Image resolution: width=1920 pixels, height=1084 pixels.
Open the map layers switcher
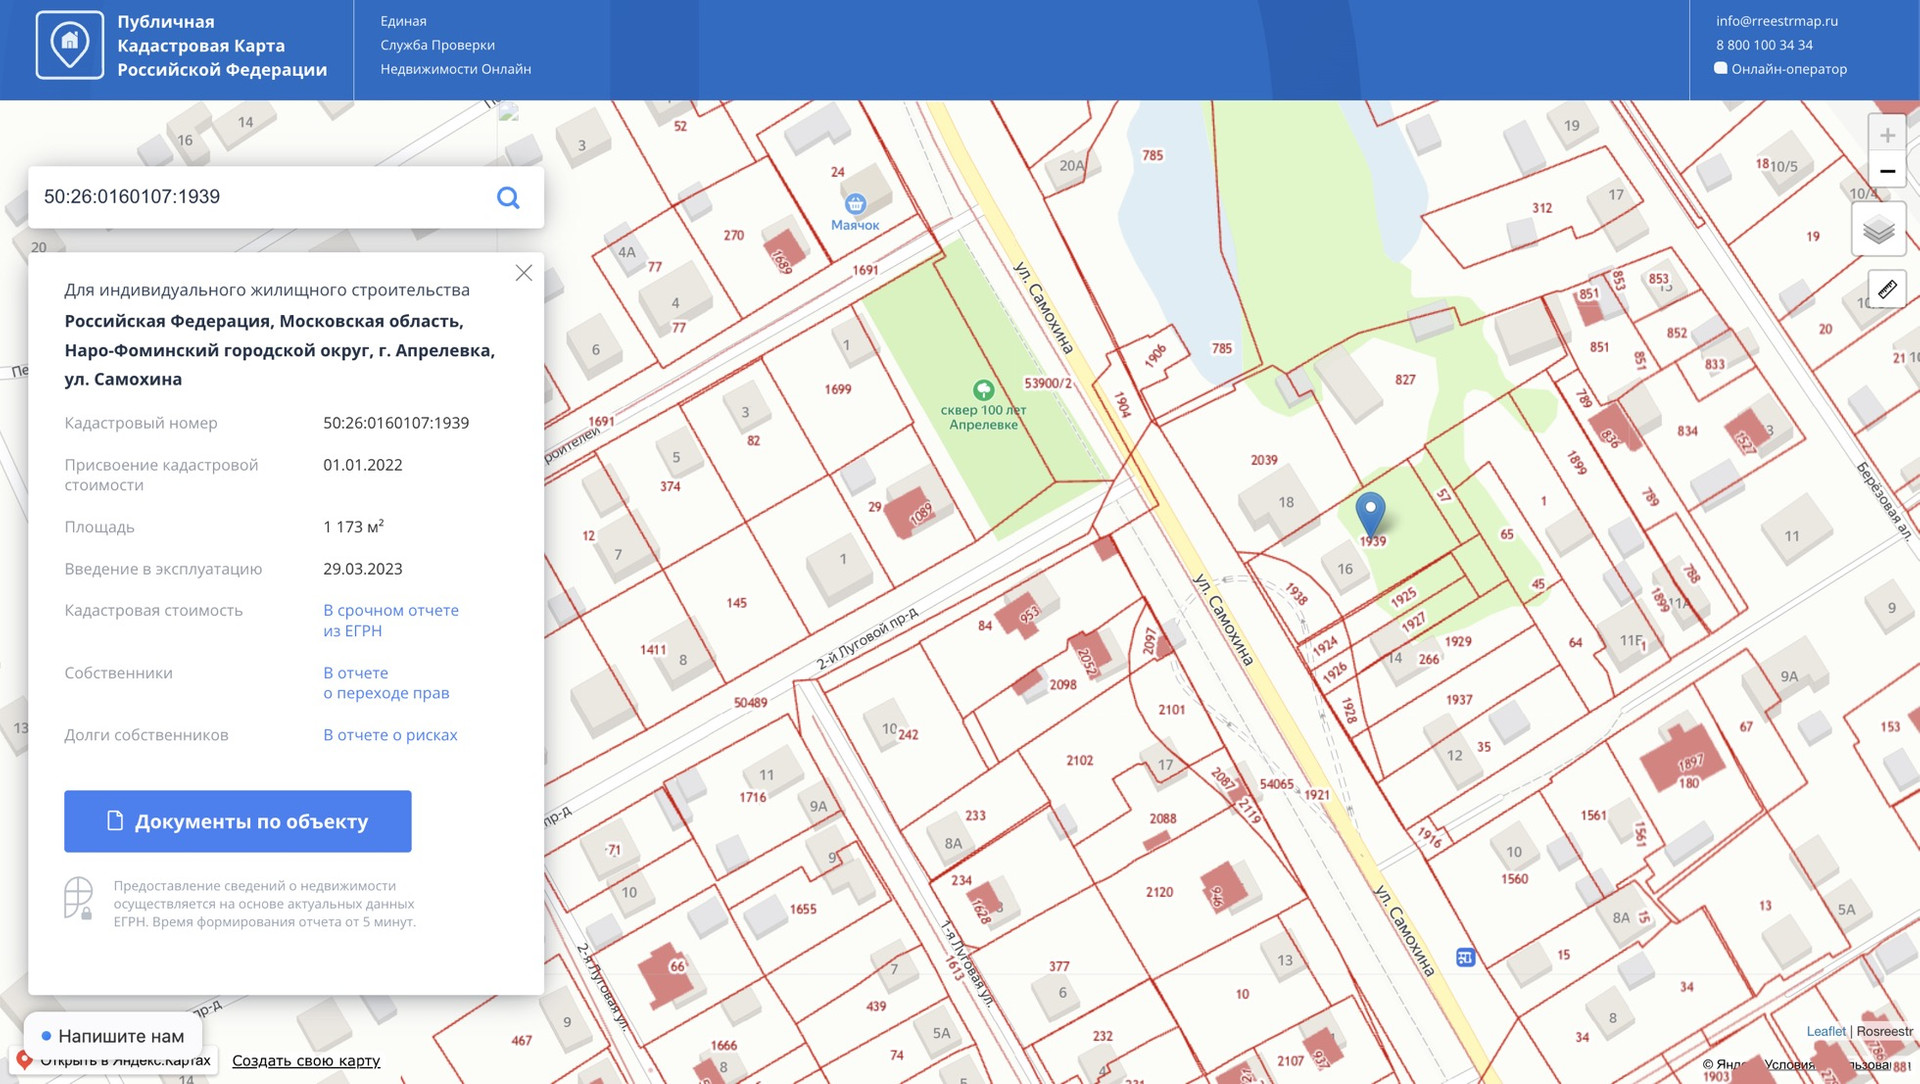(x=1878, y=230)
